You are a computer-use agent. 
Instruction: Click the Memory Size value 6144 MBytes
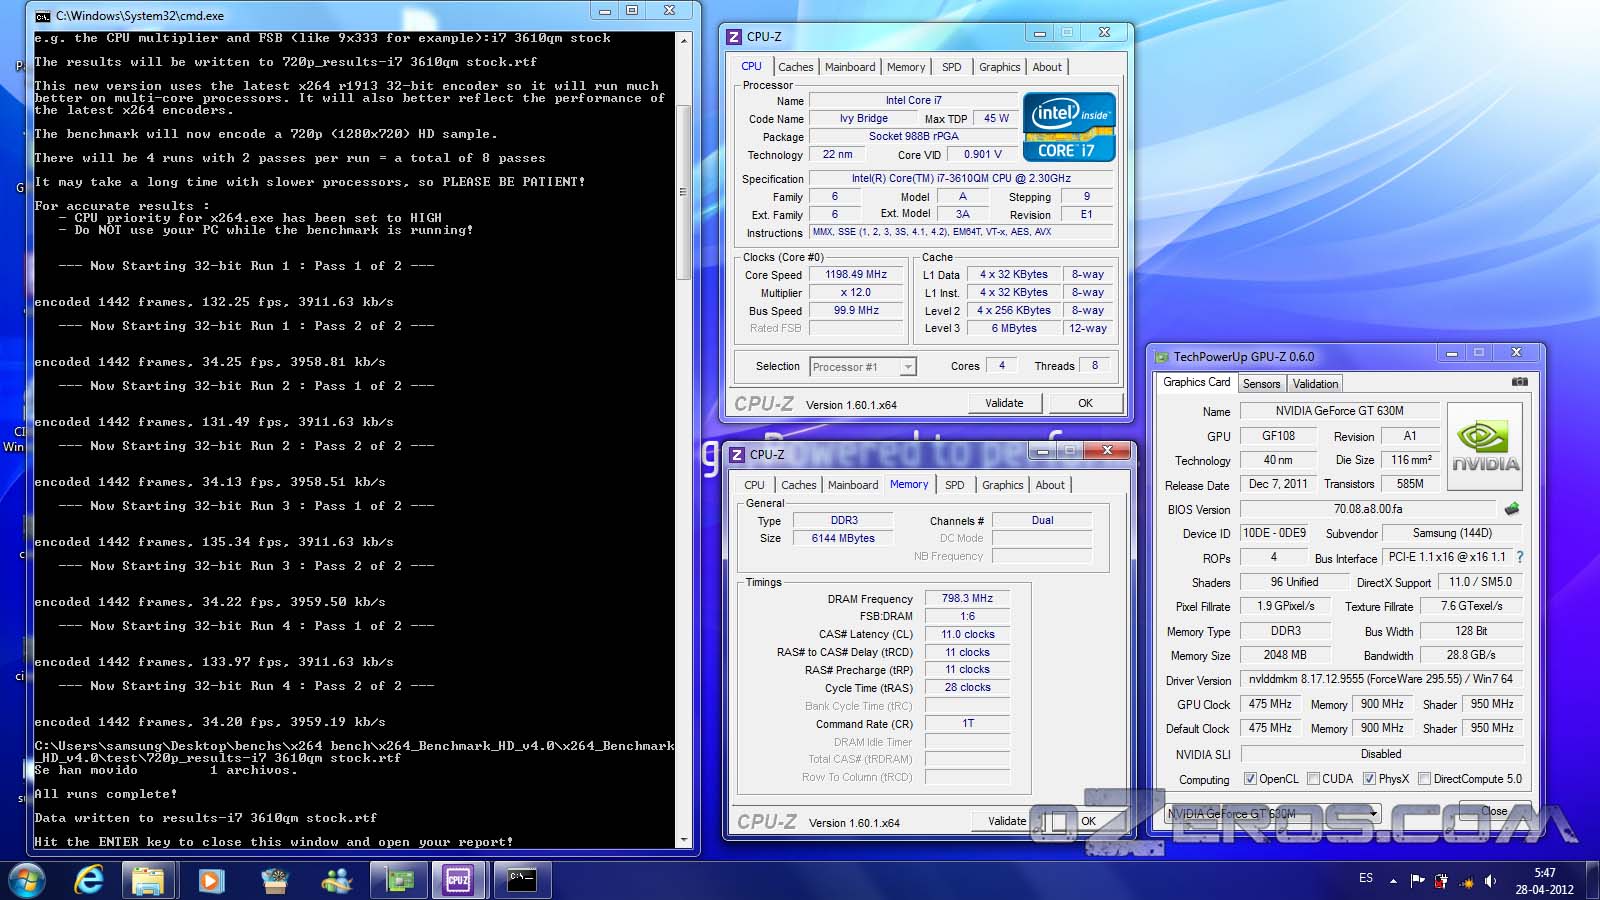(843, 538)
